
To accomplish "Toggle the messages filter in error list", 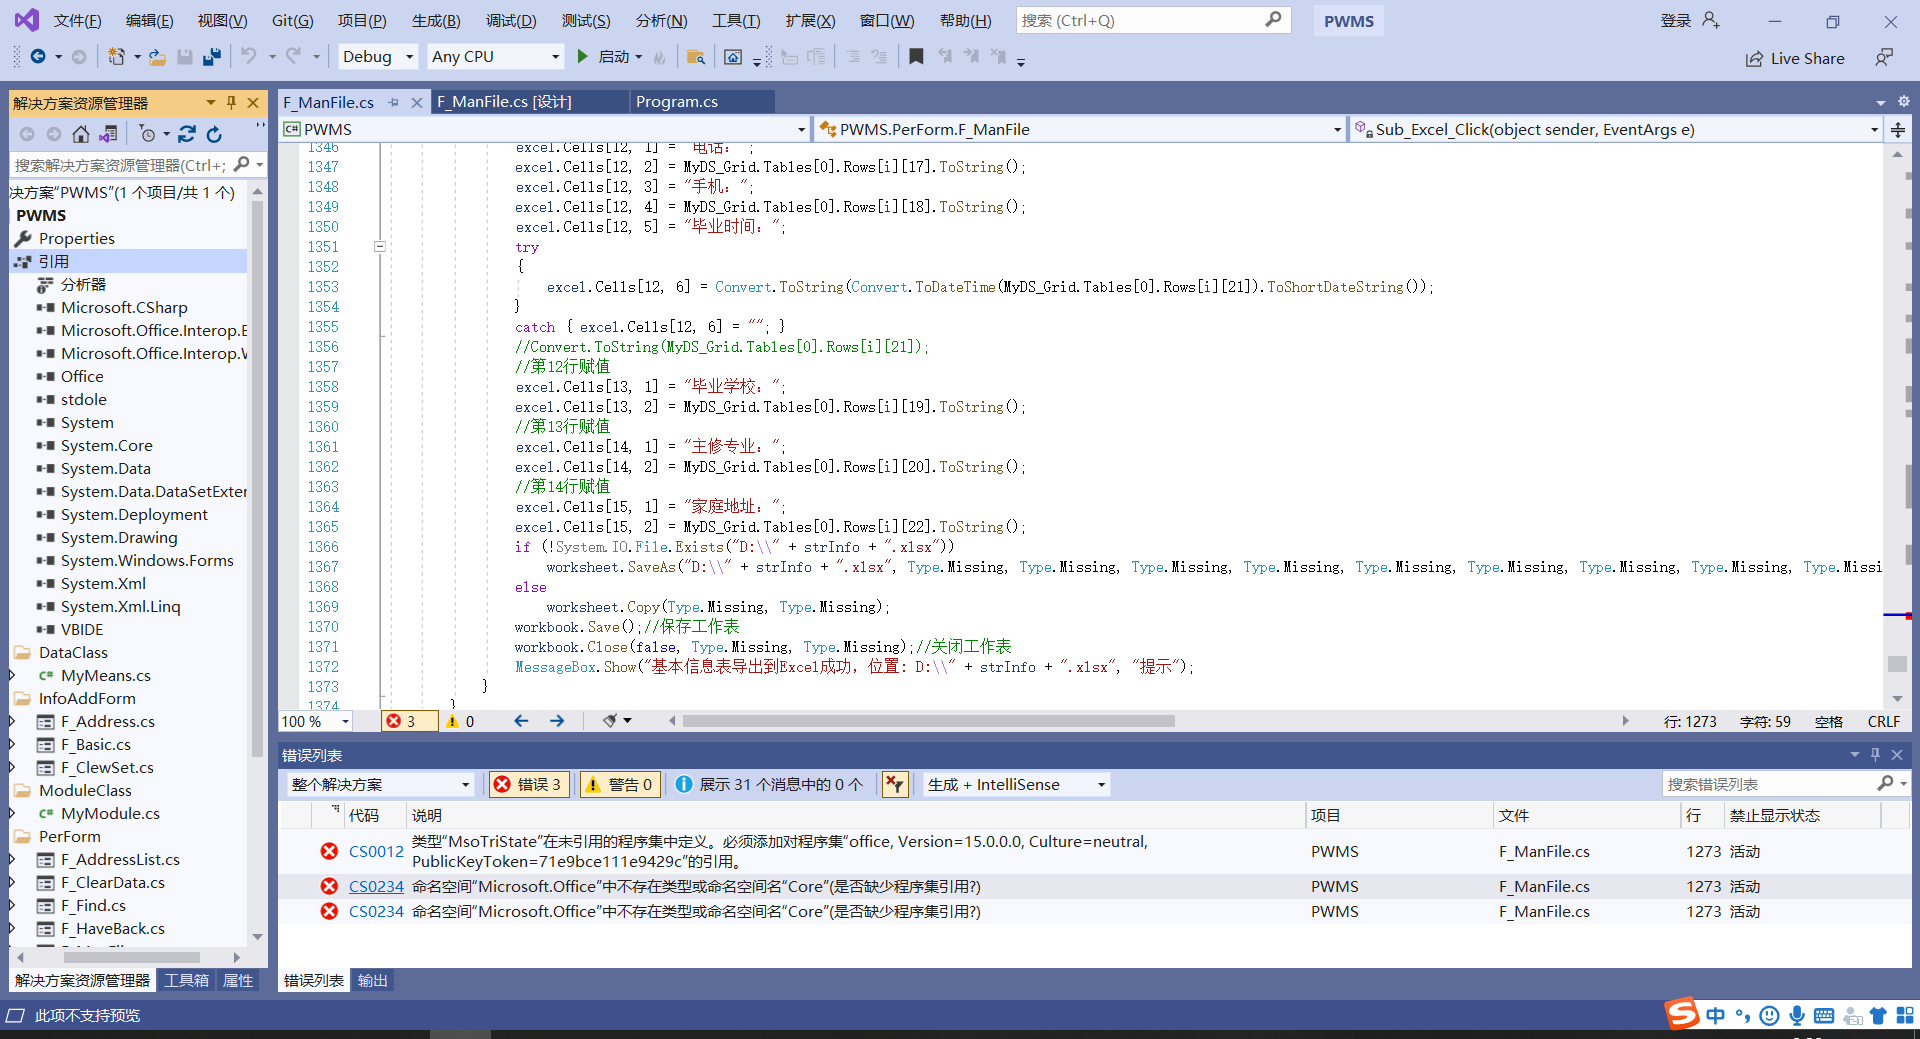I will pyautogui.click(x=770, y=784).
